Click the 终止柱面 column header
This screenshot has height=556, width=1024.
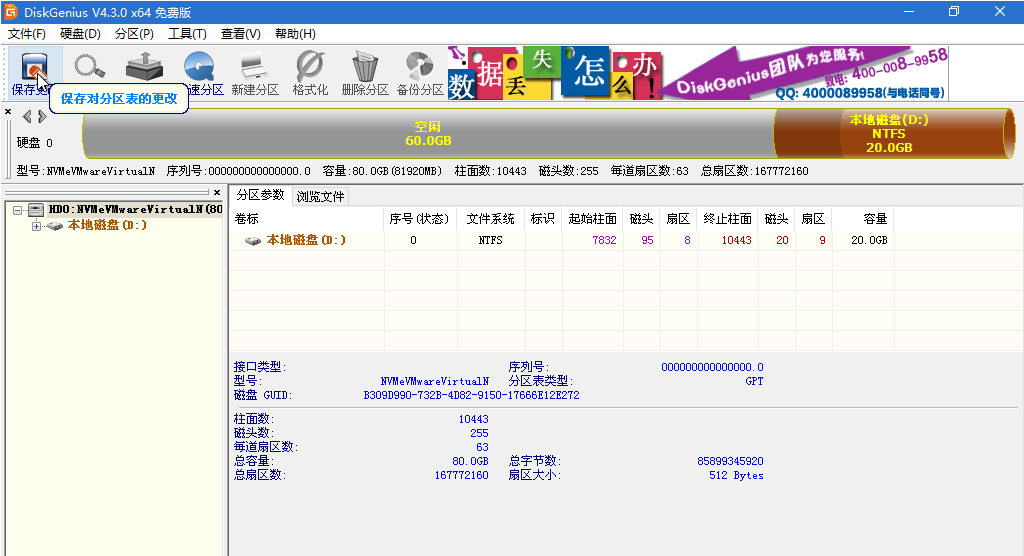point(728,219)
